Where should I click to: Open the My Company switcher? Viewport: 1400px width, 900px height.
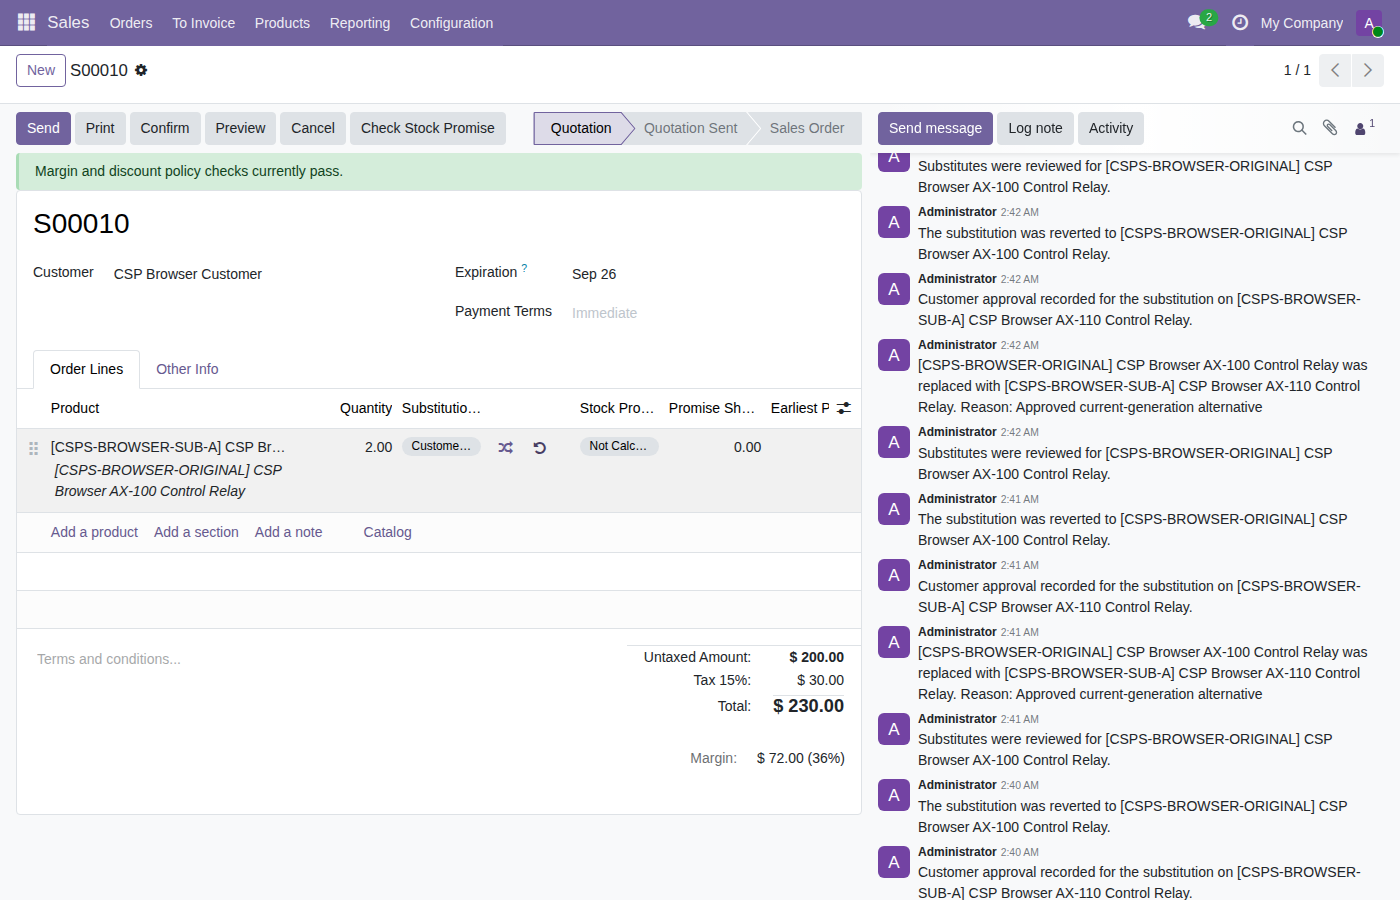[1301, 23]
